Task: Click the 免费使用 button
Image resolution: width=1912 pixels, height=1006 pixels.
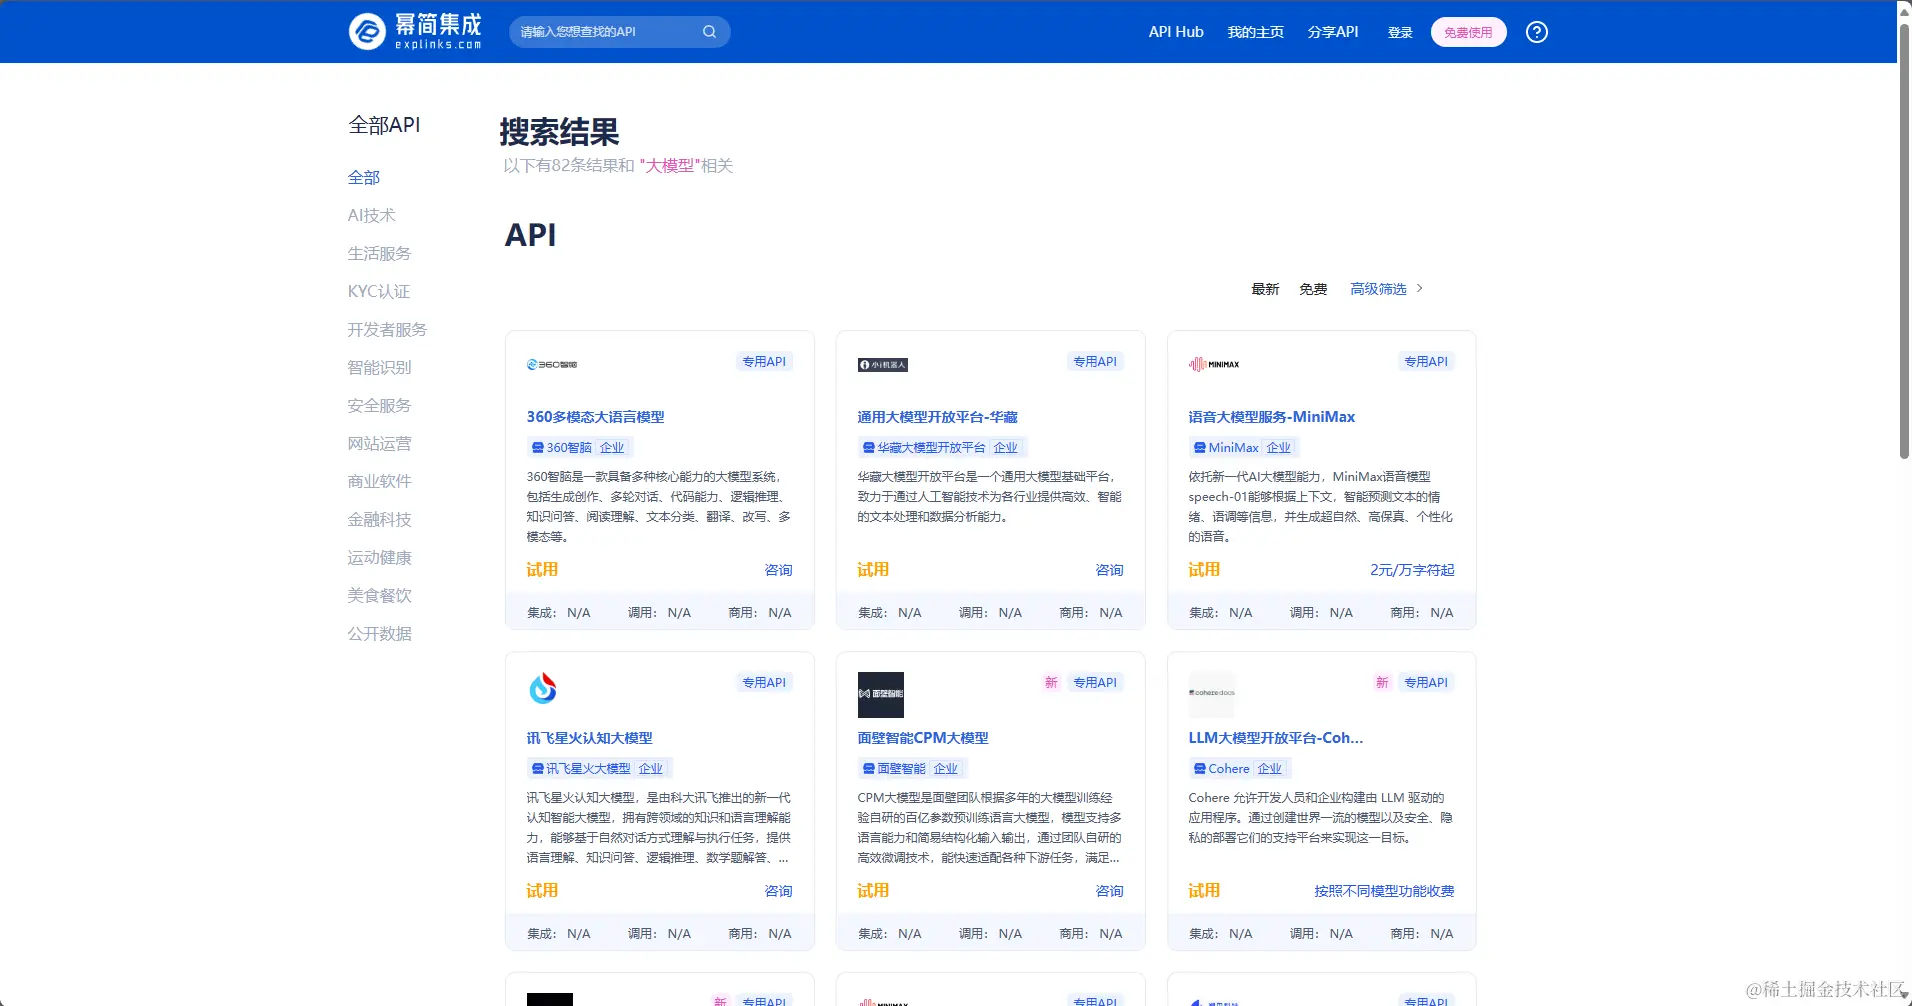Action: (x=1468, y=32)
